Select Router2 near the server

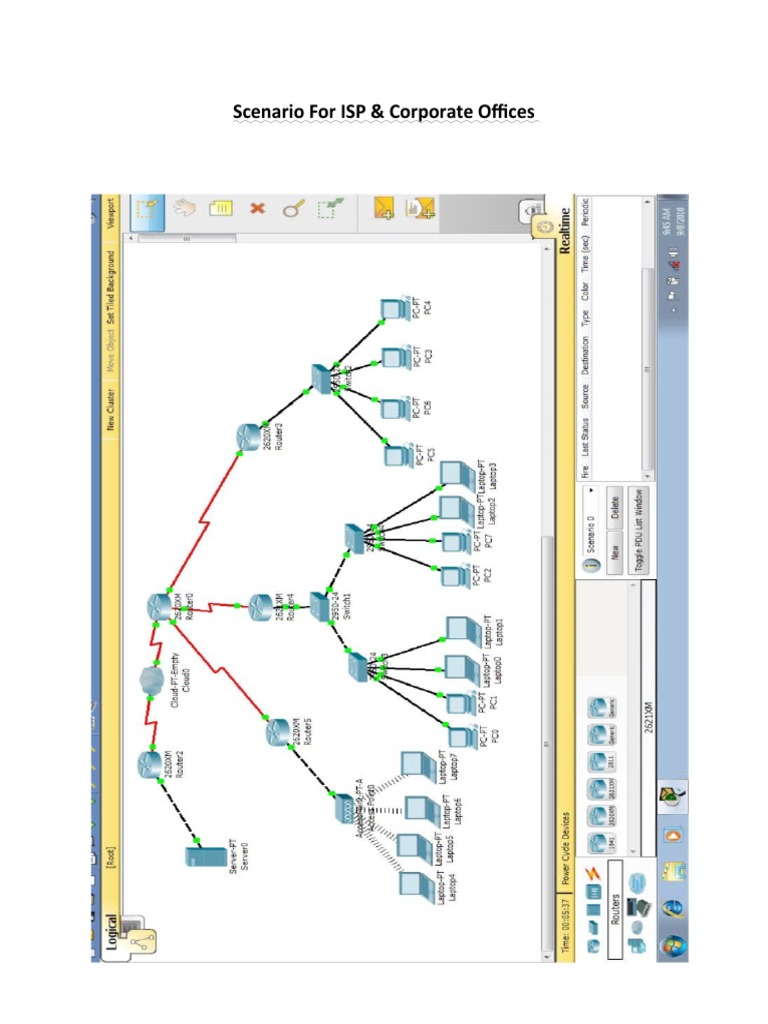149,765
